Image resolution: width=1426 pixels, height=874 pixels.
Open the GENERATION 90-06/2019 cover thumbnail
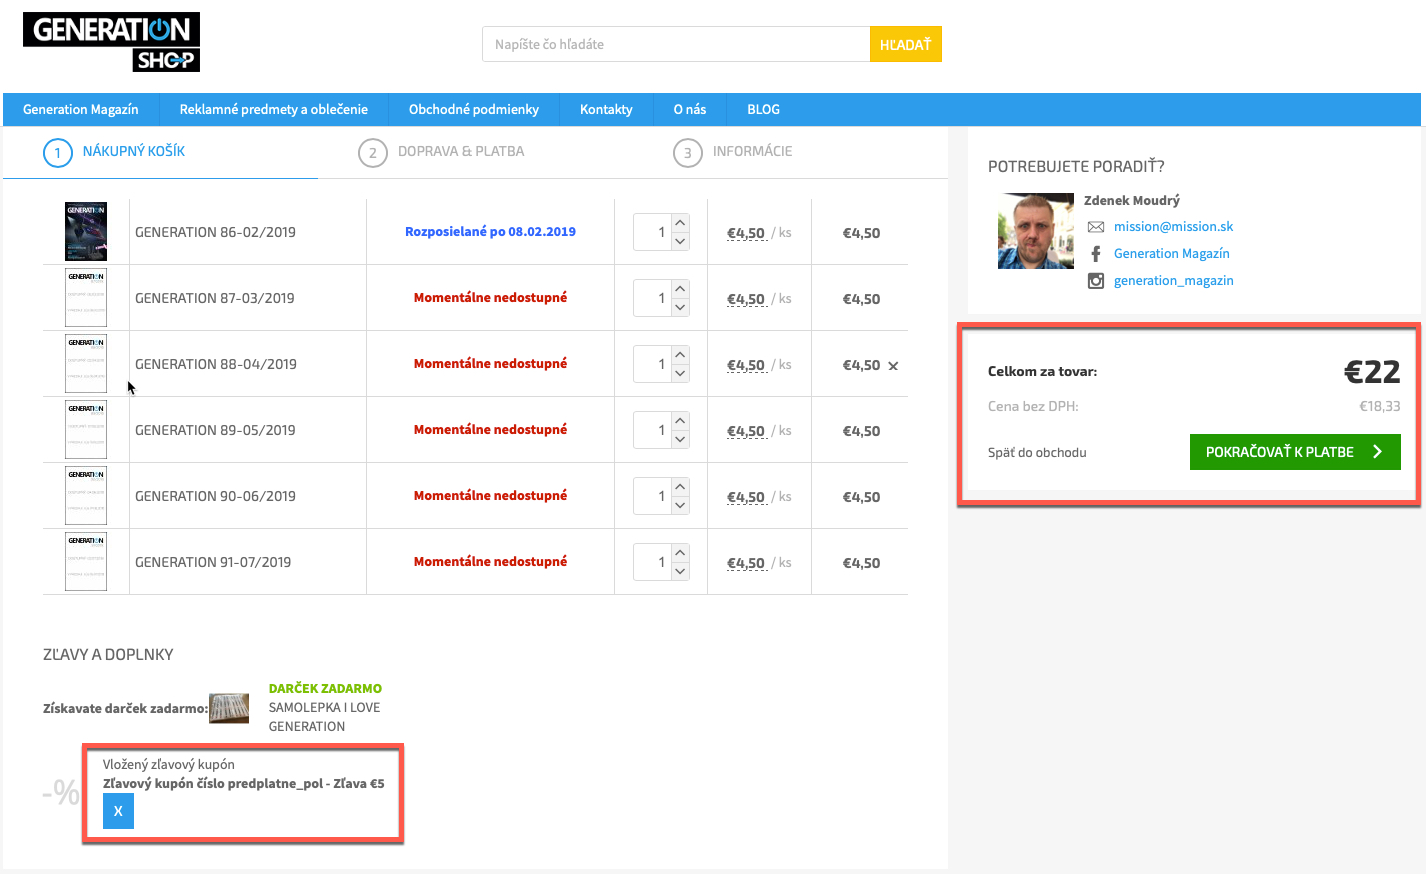[86, 496]
